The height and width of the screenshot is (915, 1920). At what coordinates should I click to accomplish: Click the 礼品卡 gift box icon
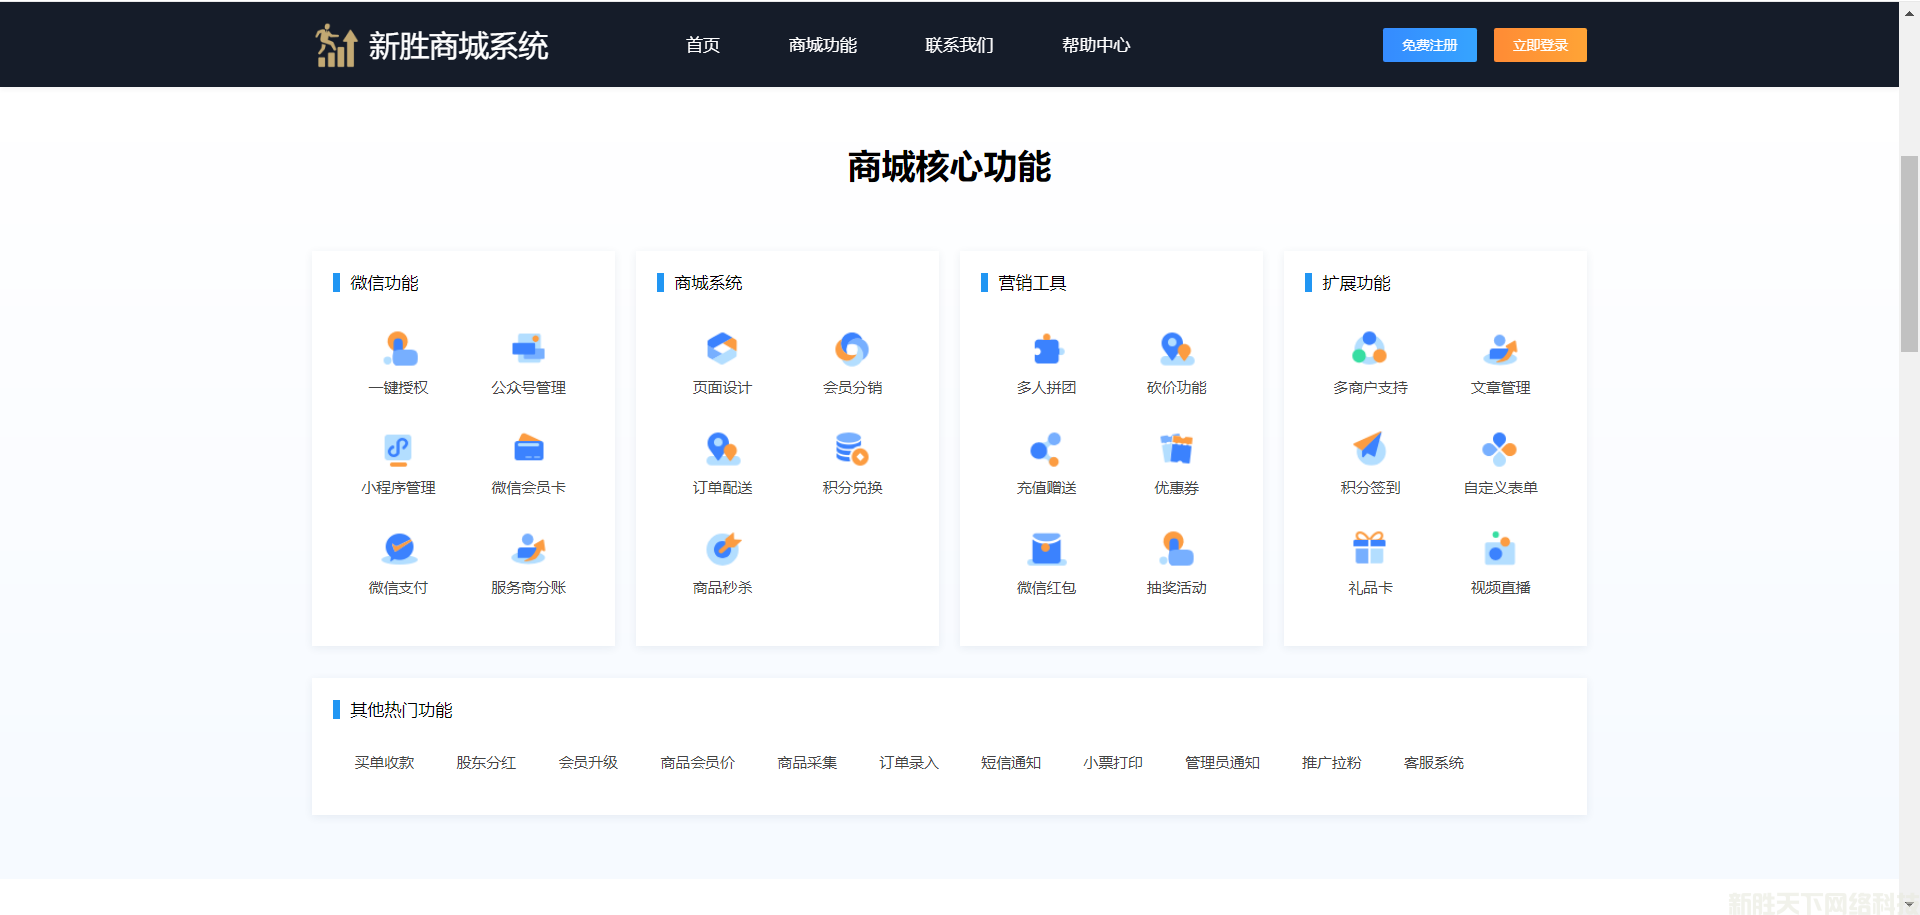(1370, 549)
